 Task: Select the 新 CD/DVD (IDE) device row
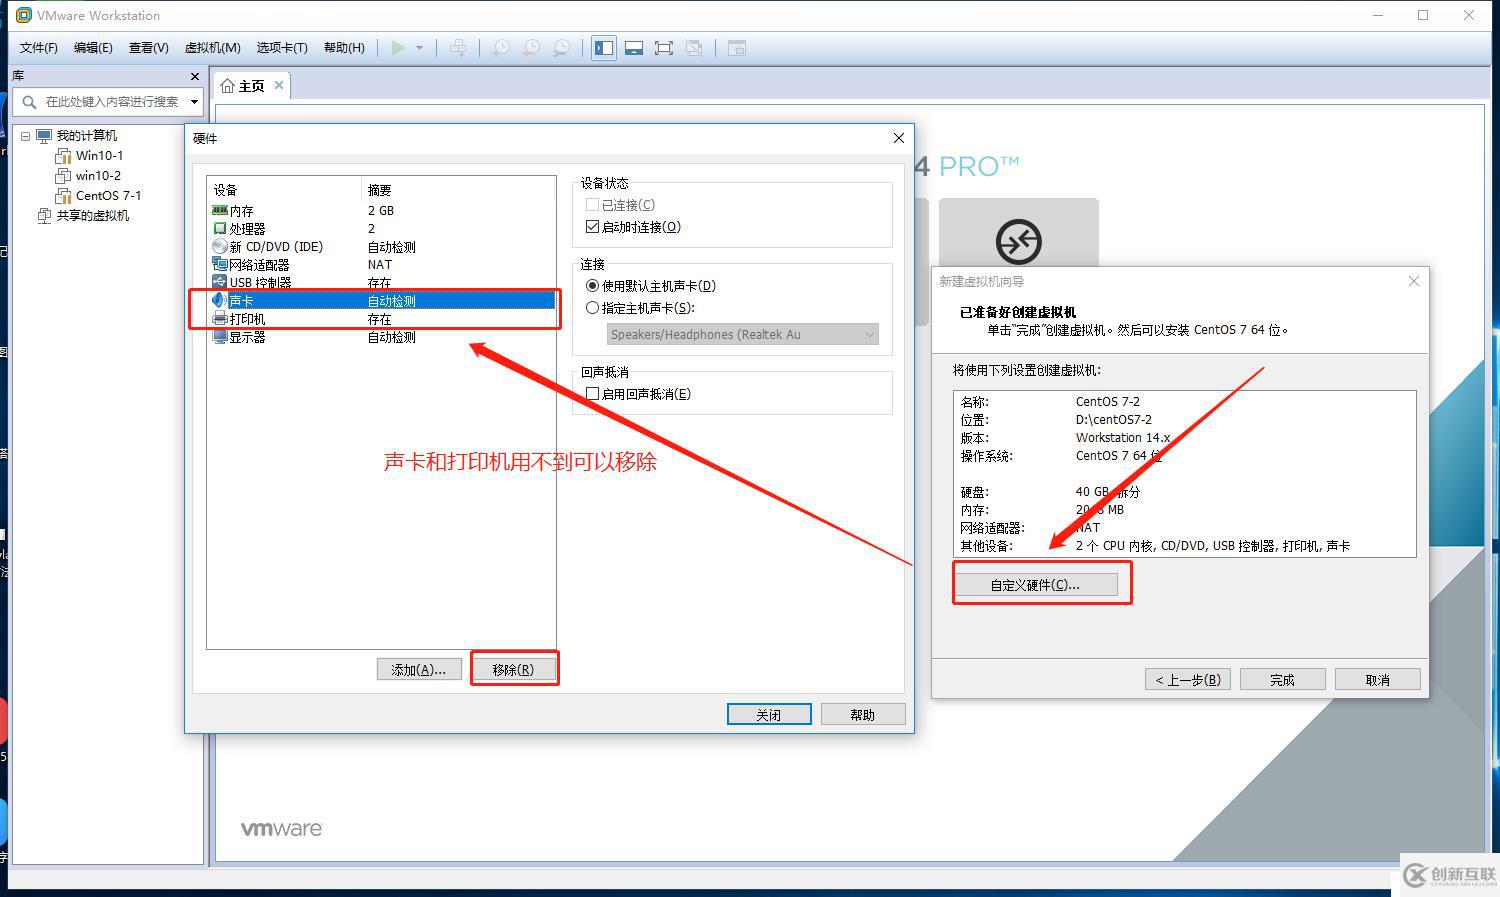click(381, 247)
